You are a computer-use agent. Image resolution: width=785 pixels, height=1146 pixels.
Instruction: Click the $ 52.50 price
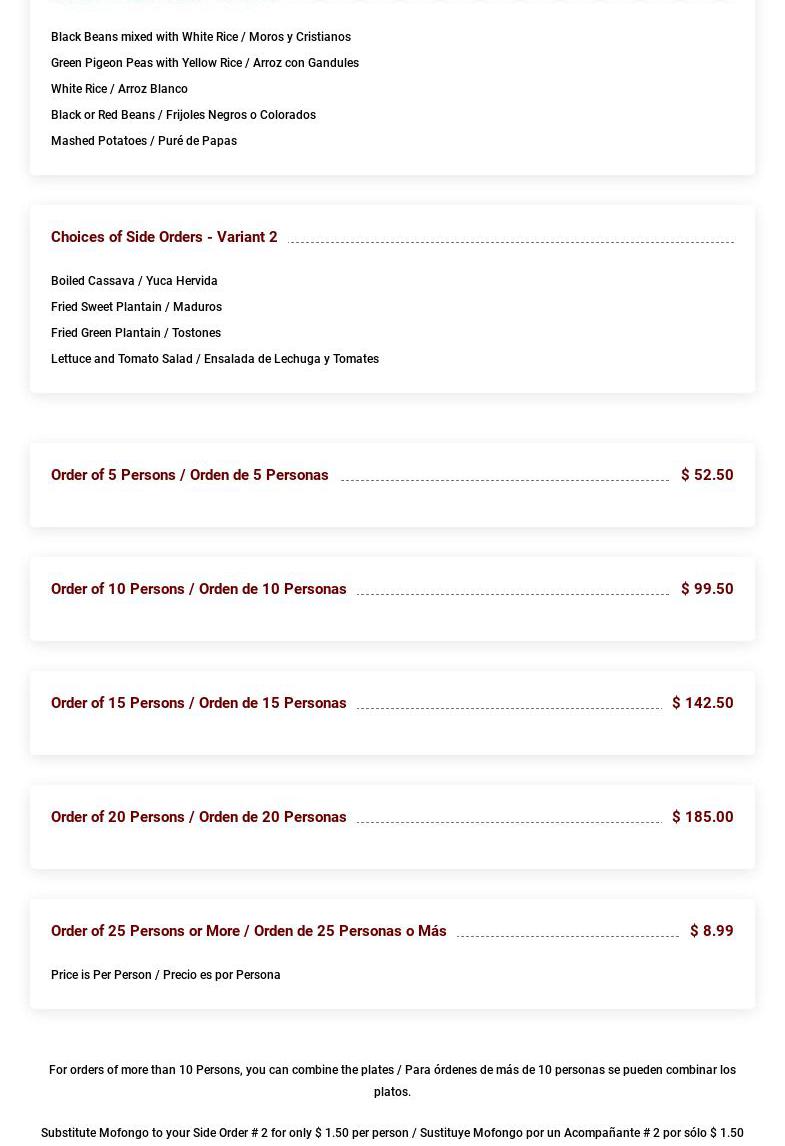(x=706, y=475)
